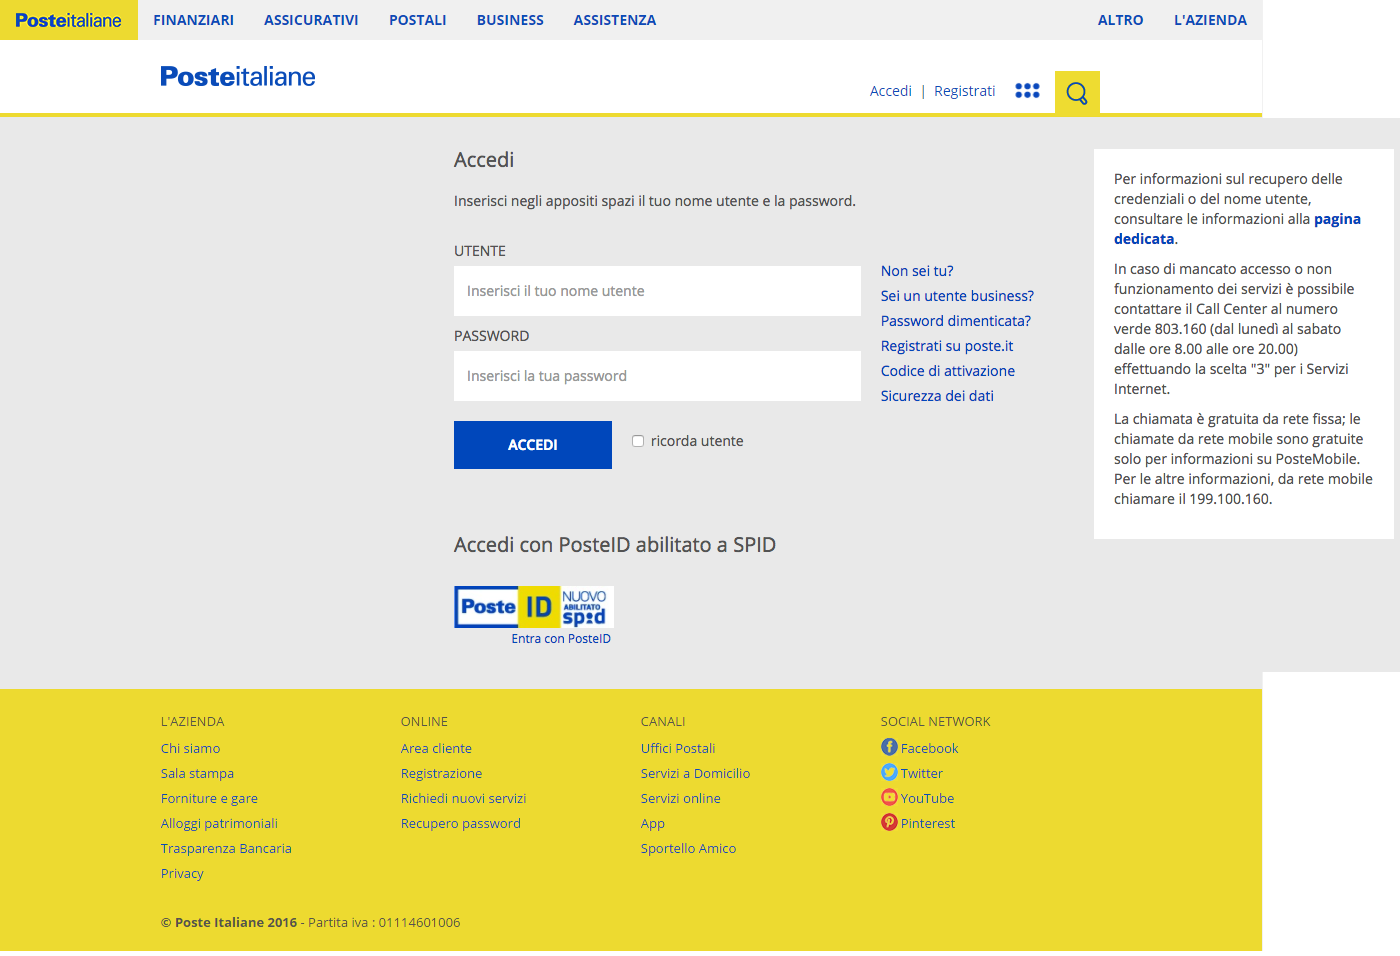Click 'Registrati su poste.it' link
The width and height of the screenshot is (1400, 956).
click(947, 346)
